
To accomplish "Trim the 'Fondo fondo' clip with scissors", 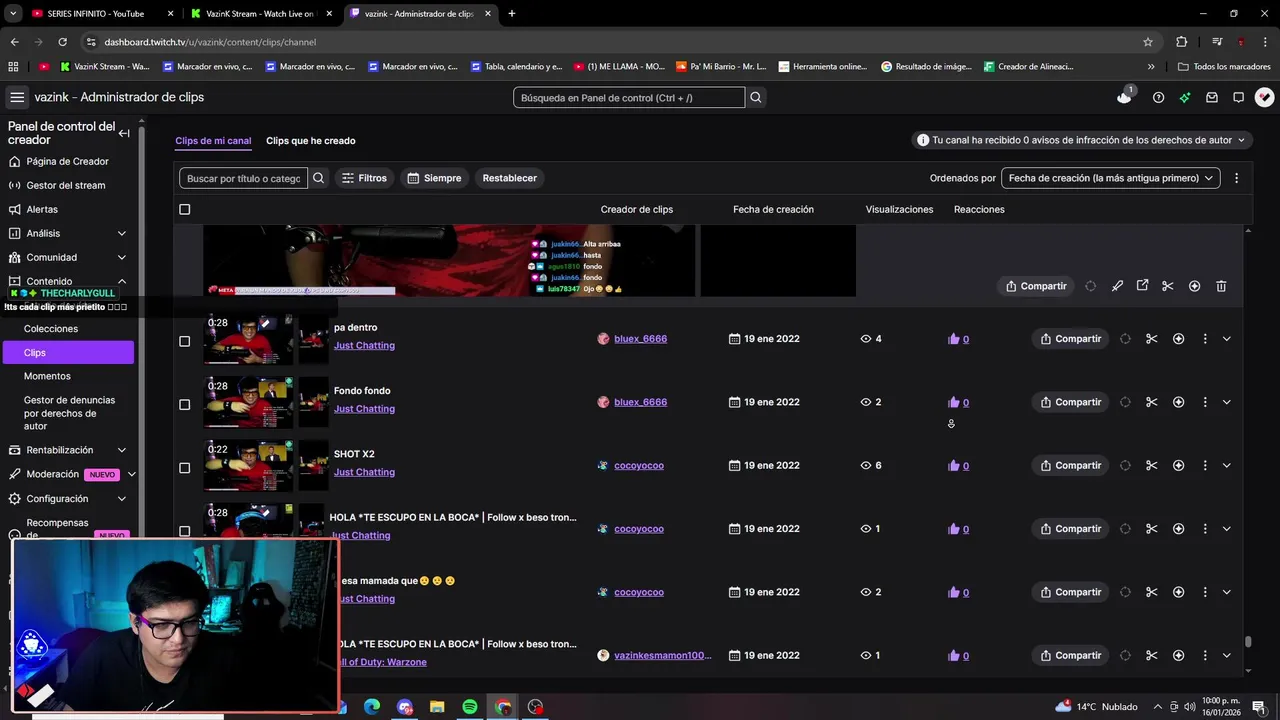I will click(x=1151, y=402).
